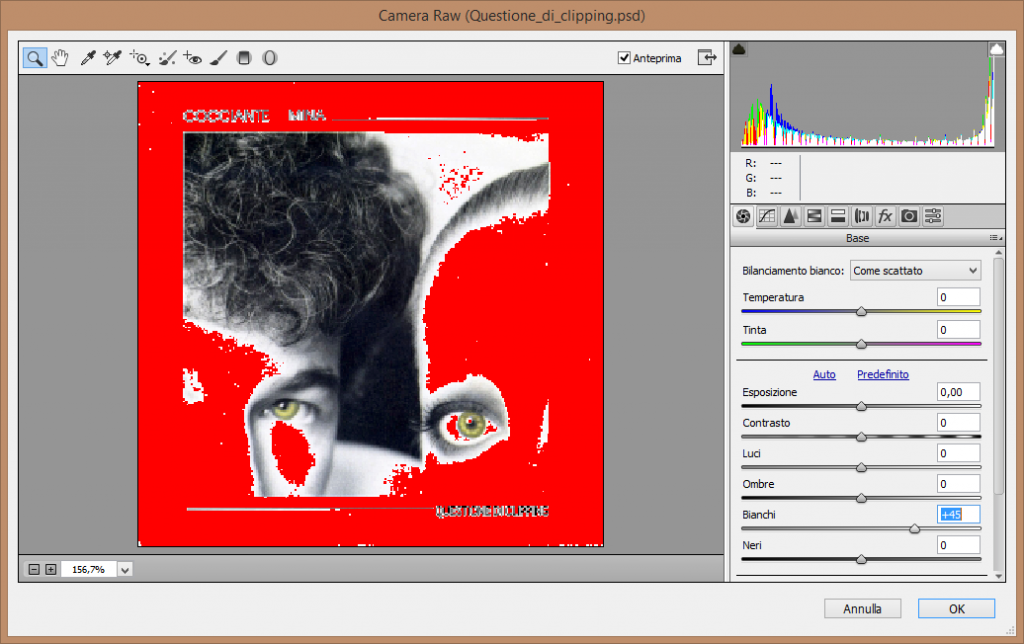Click the Tinta value field
Image resolution: width=1024 pixels, height=644 pixels.
pos(959,330)
